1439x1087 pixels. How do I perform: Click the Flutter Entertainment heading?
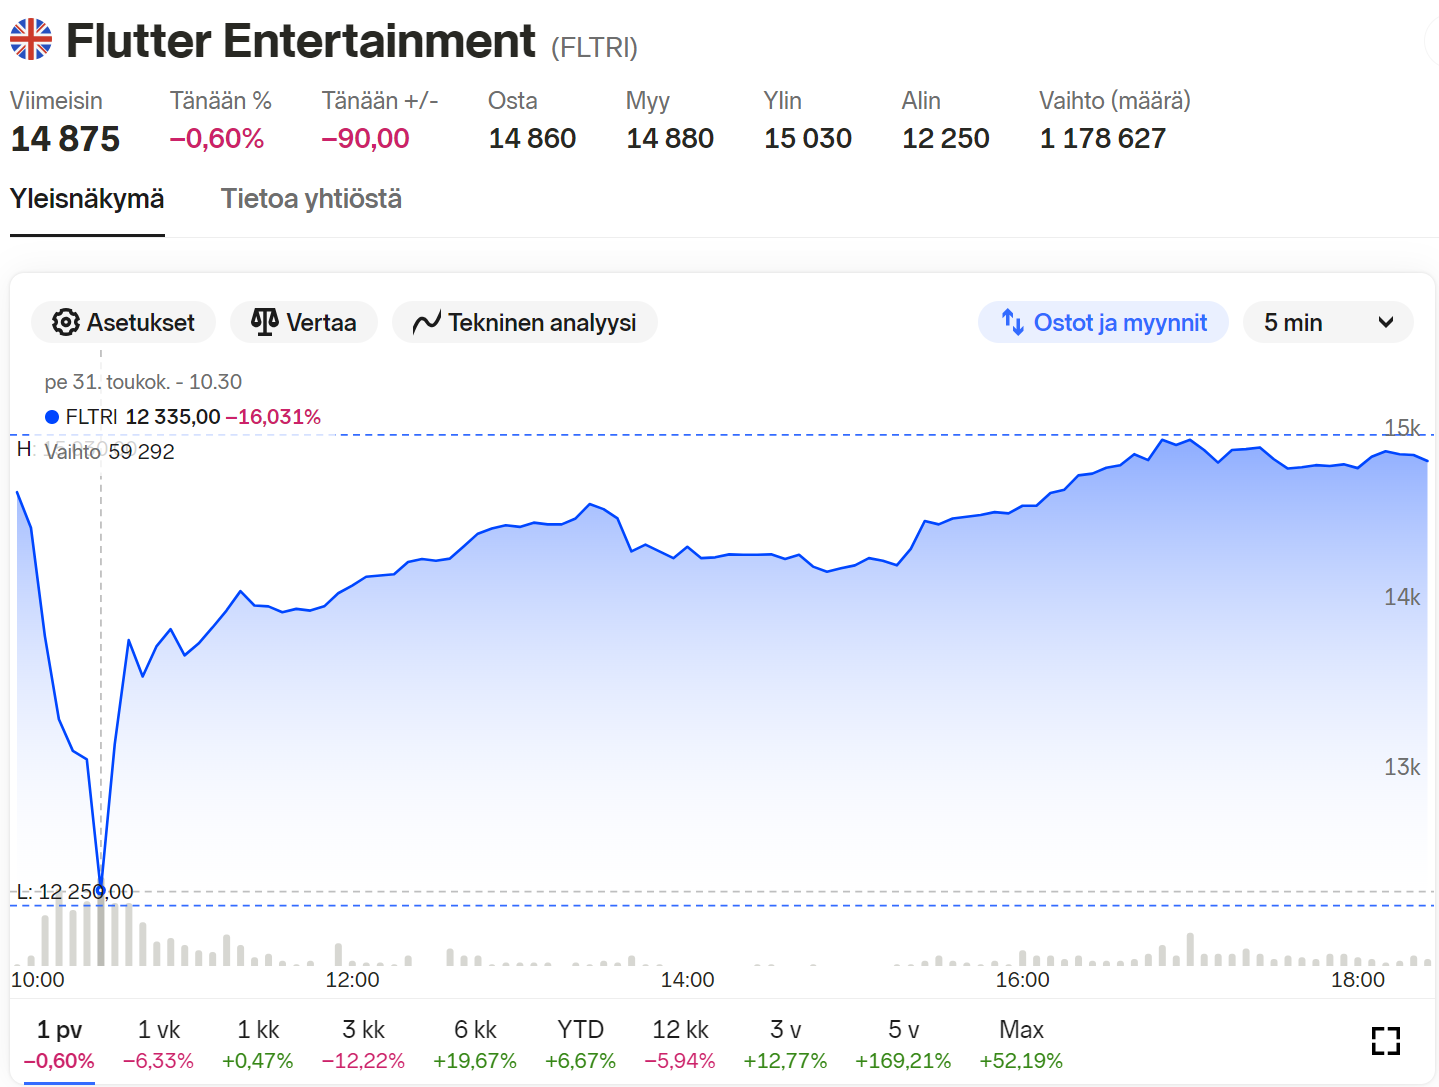pos(301,41)
